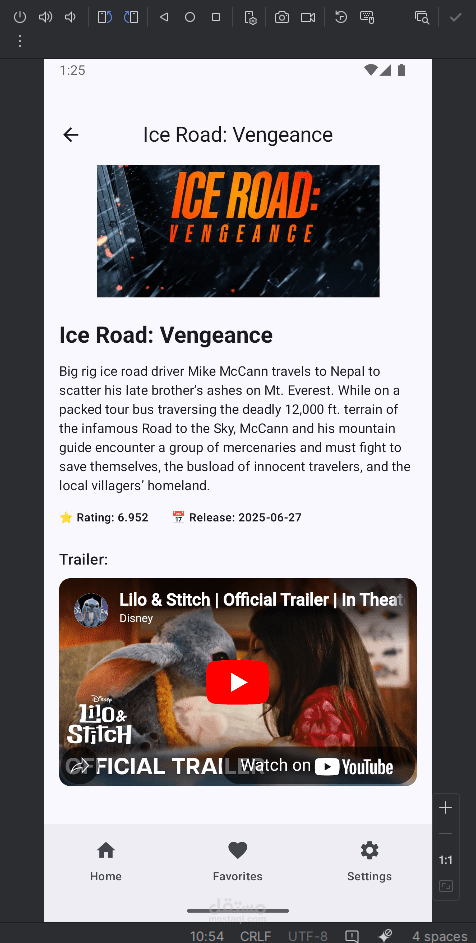Click the emulator power button icon

(20, 17)
